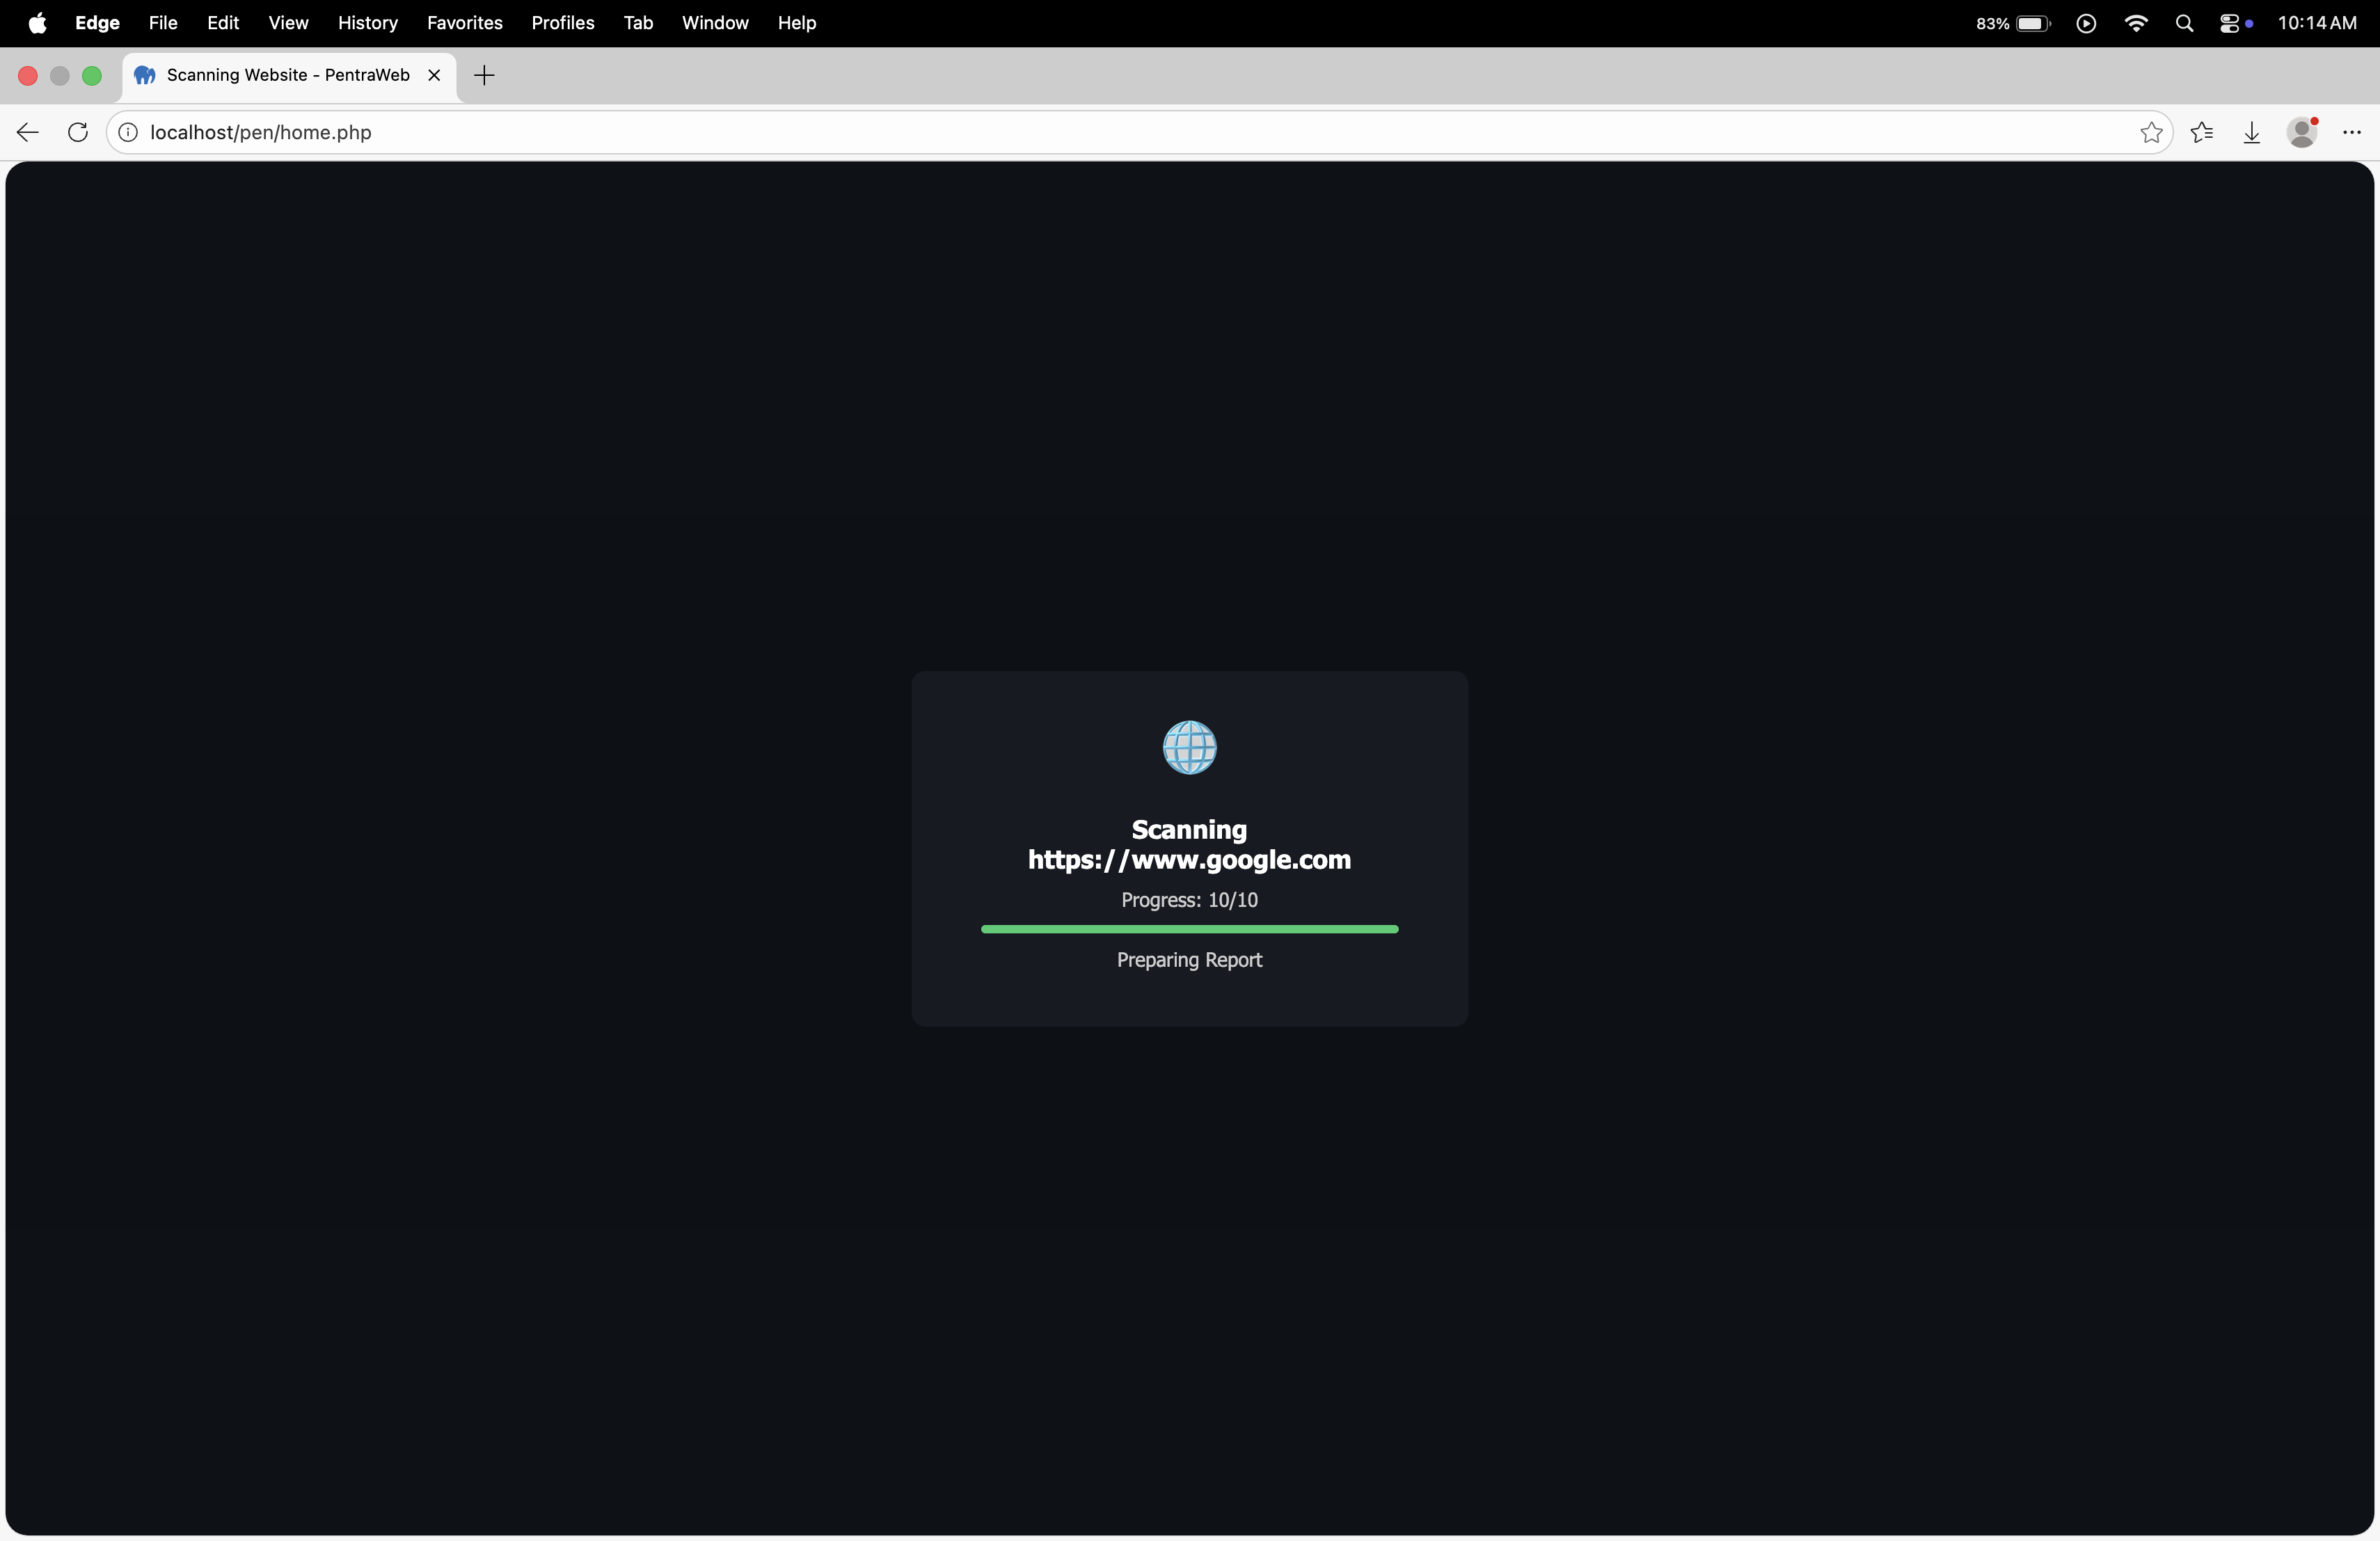Open the Profiles menu
This screenshot has height=1541, width=2380.
click(x=562, y=23)
